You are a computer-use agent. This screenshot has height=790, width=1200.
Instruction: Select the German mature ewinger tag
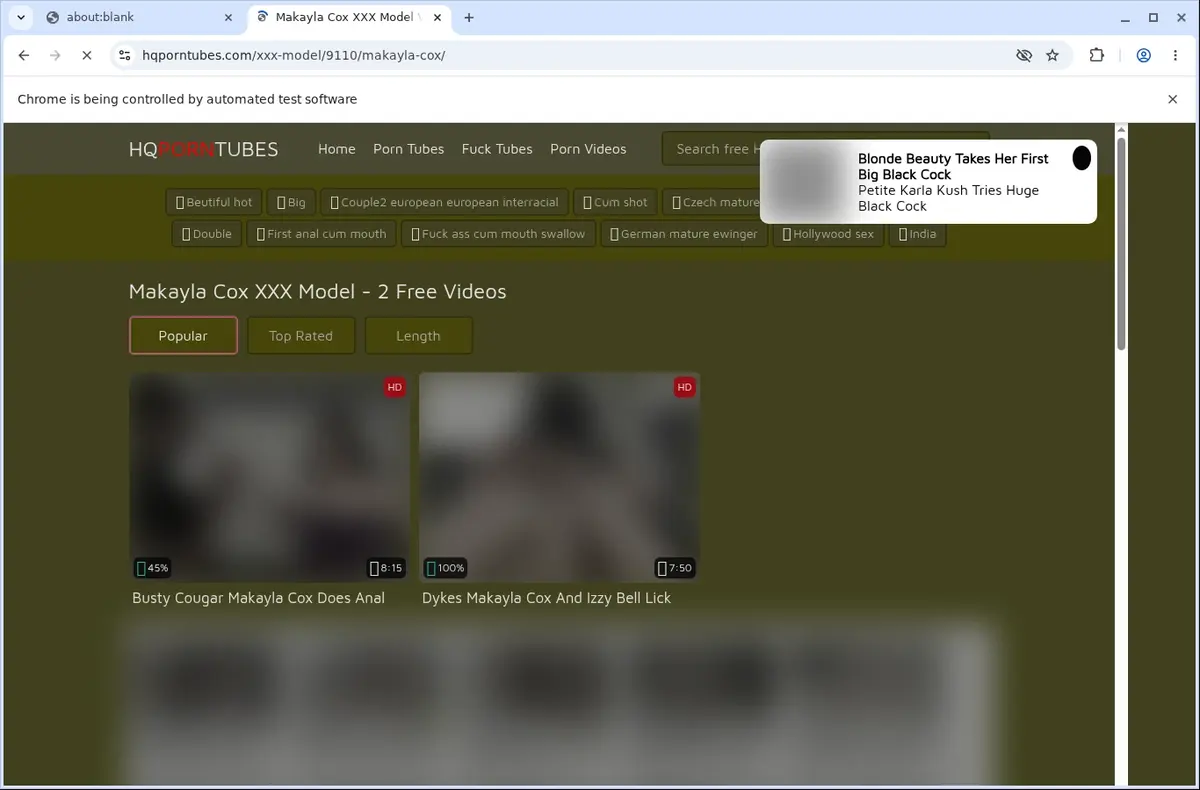point(684,234)
